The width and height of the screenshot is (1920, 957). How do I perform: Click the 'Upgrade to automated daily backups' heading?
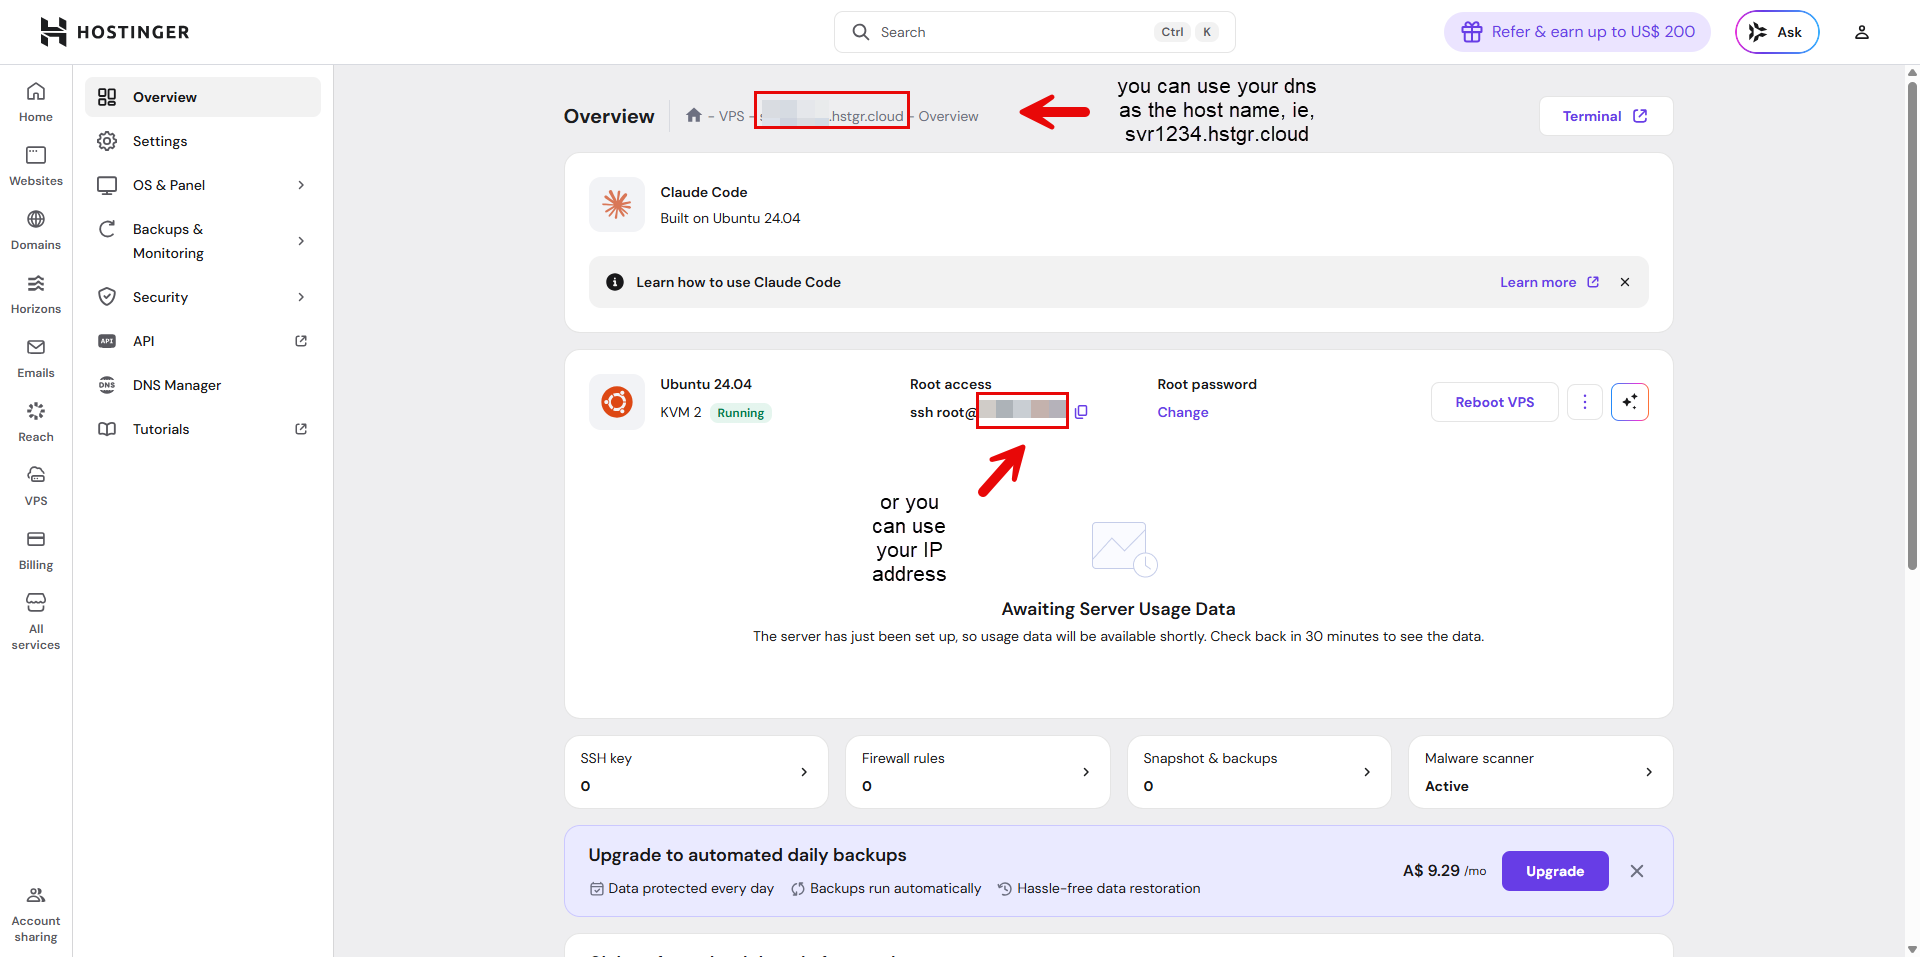pos(748,855)
